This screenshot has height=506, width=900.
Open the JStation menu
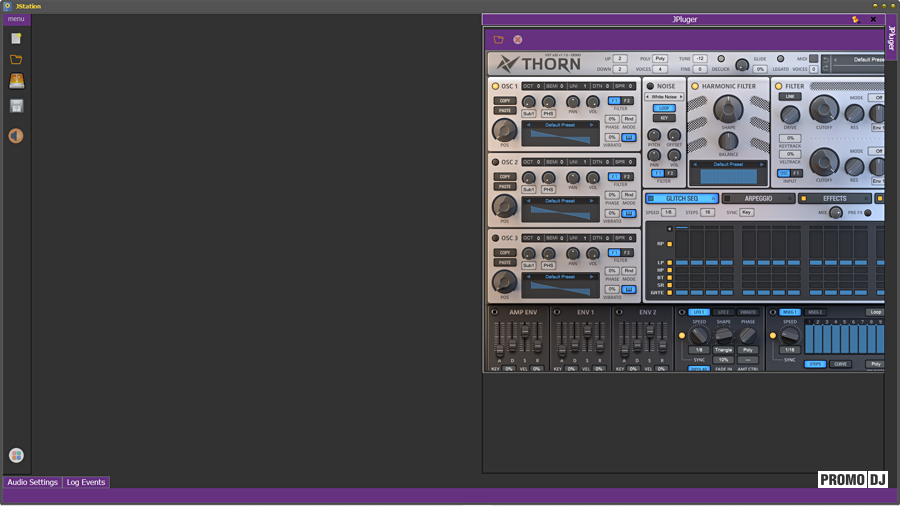(x=16, y=19)
